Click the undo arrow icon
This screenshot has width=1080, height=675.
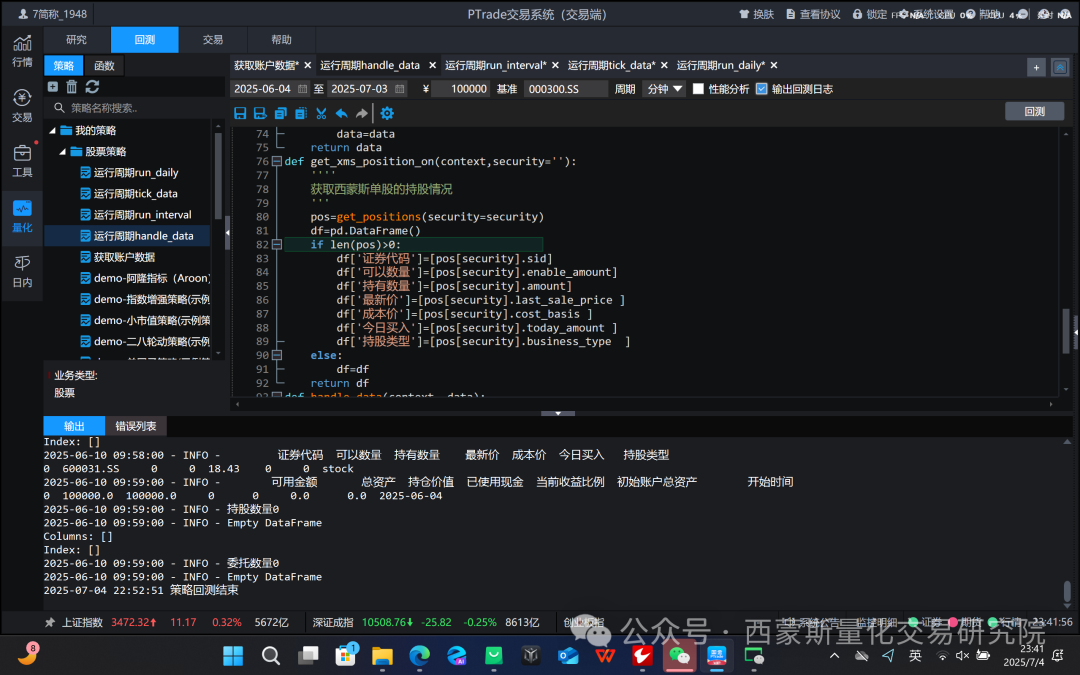pos(342,114)
